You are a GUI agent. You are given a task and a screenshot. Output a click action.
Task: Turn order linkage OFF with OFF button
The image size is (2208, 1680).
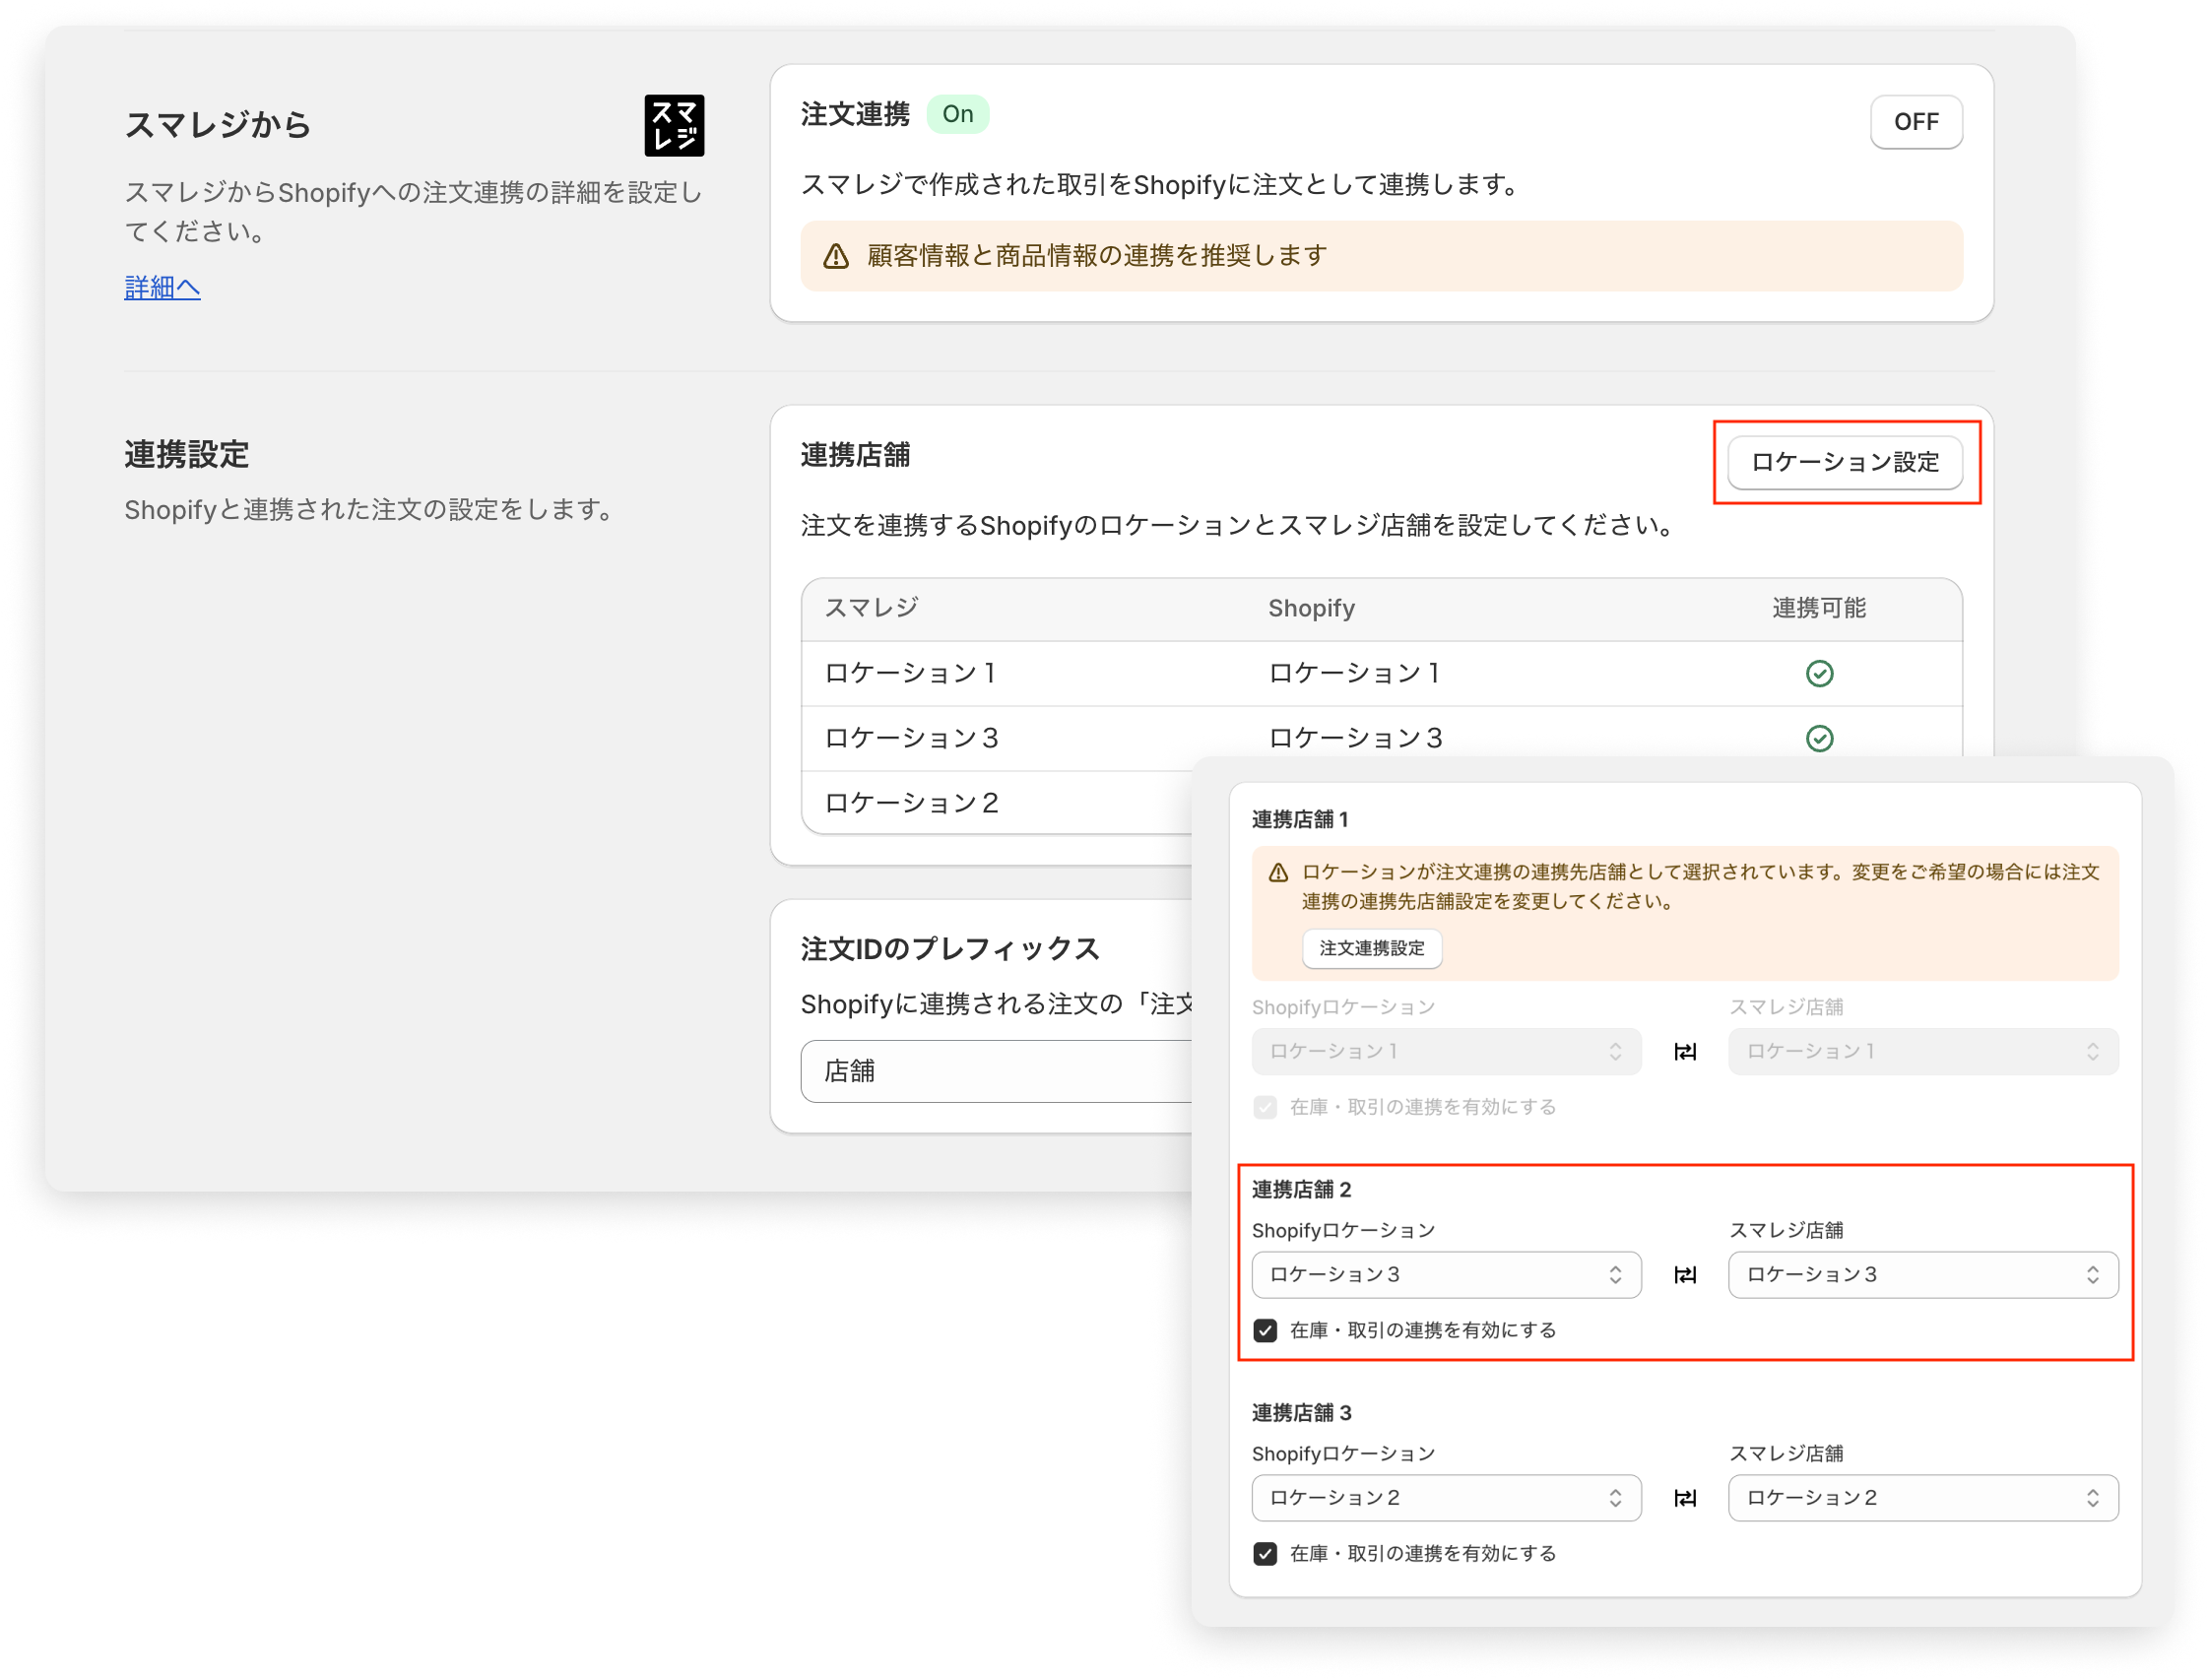pyautogui.click(x=1916, y=122)
